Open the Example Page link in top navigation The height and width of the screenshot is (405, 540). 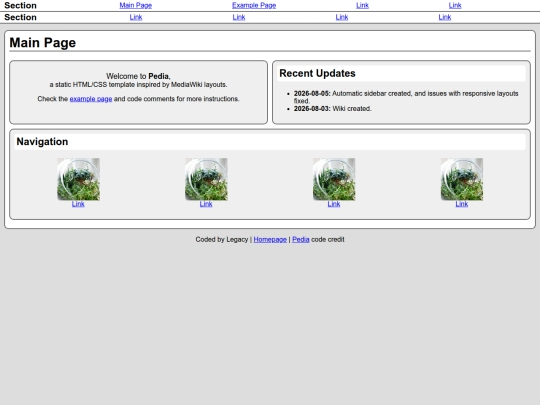254,5
